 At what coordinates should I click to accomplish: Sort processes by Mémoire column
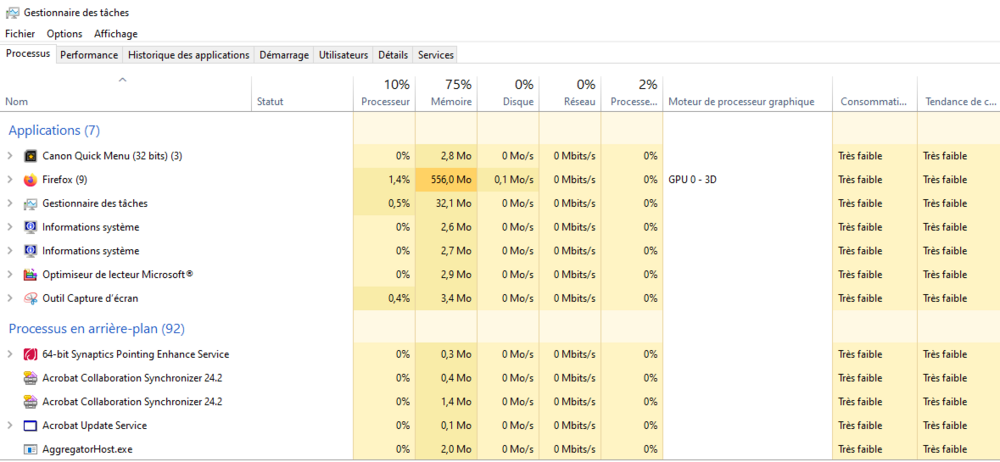(451, 101)
